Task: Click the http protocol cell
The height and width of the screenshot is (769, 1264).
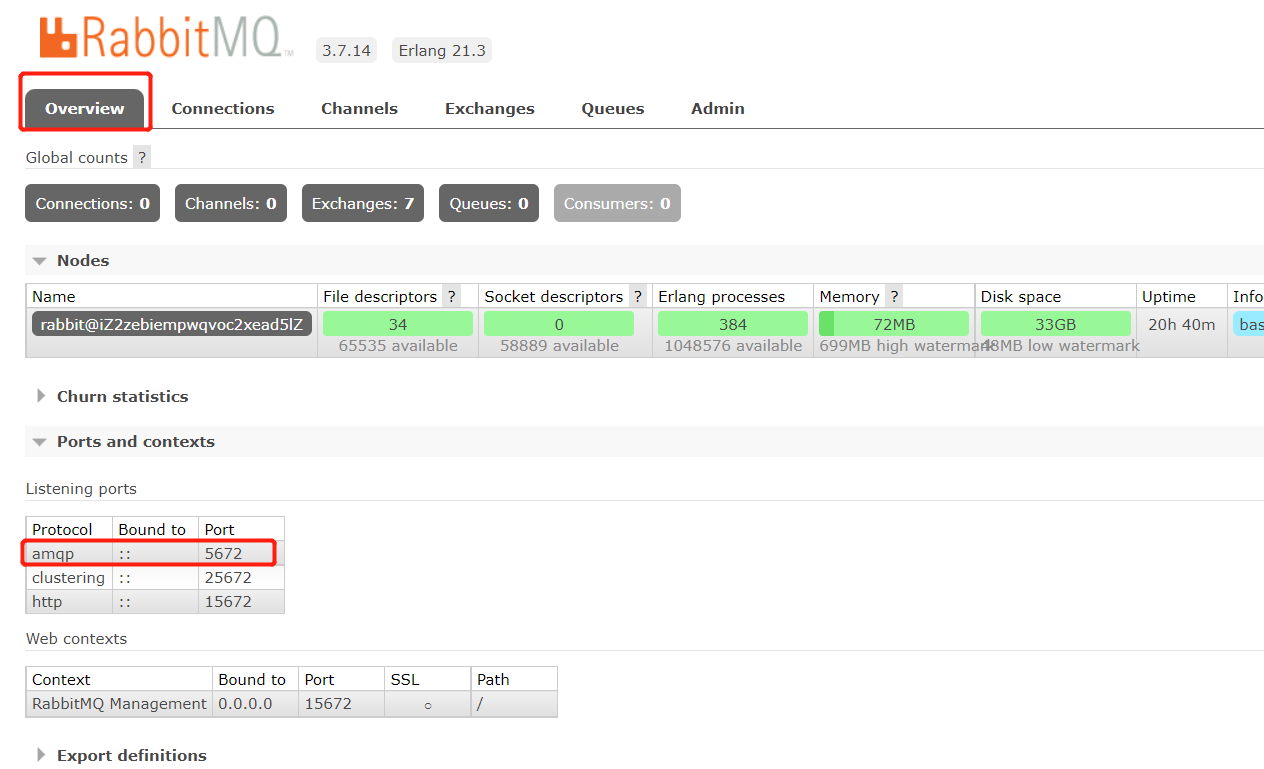Action: coord(69,602)
